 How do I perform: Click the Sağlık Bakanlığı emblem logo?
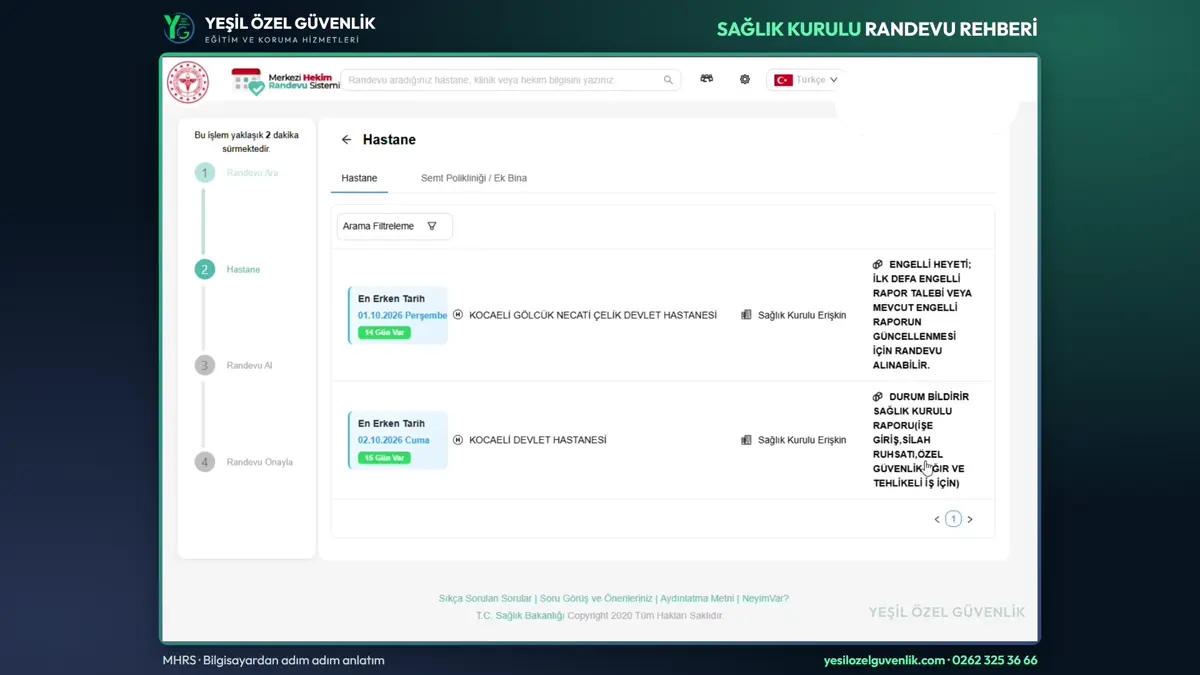click(188, 82)
